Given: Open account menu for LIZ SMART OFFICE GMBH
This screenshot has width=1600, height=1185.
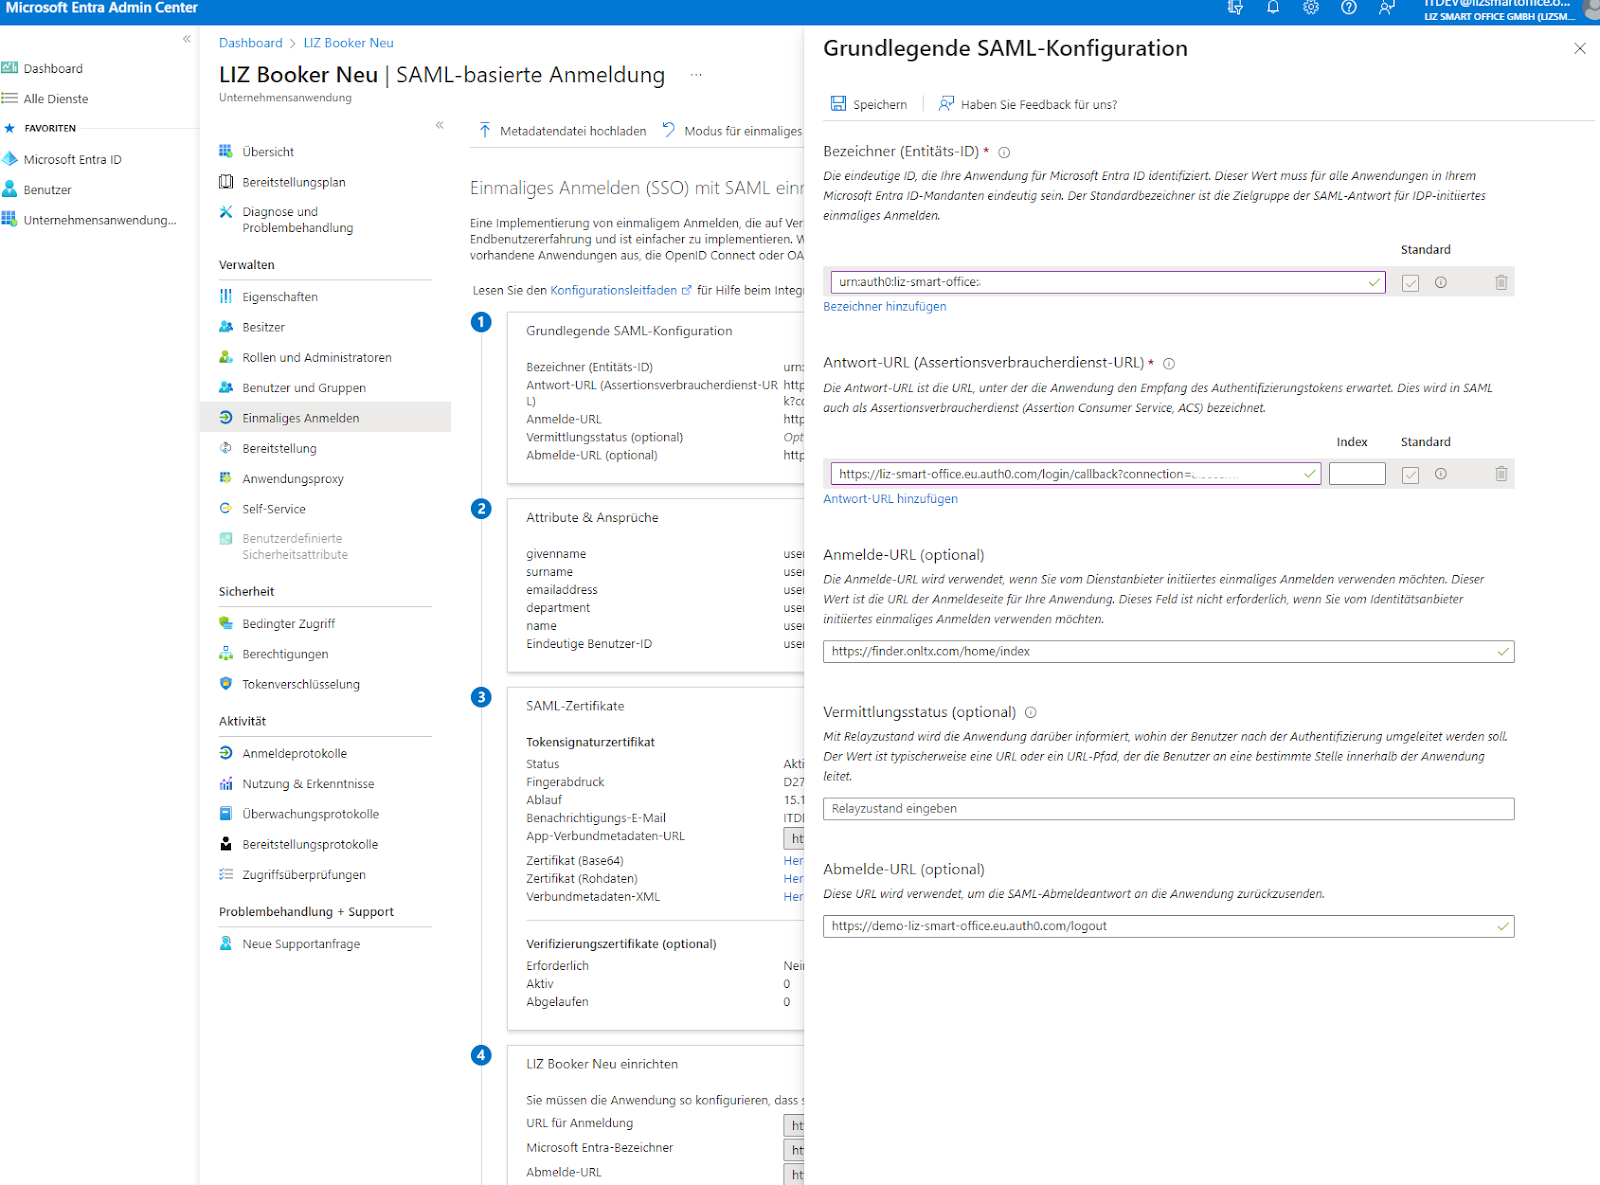Looking at the screenshot, I should pos(1508,10).
